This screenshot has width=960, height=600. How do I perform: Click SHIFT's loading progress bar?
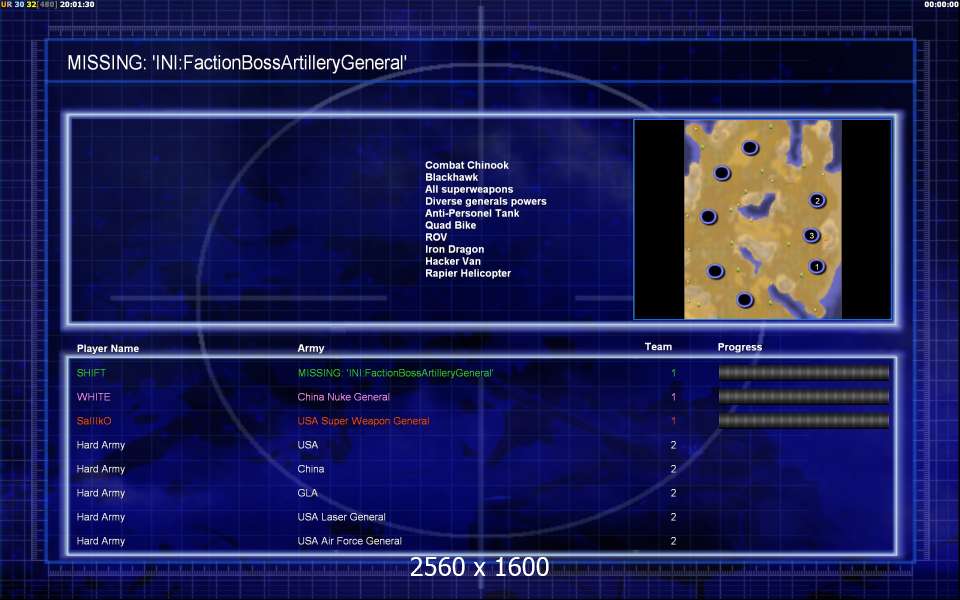pyautogui.click(x=803, y=373)
